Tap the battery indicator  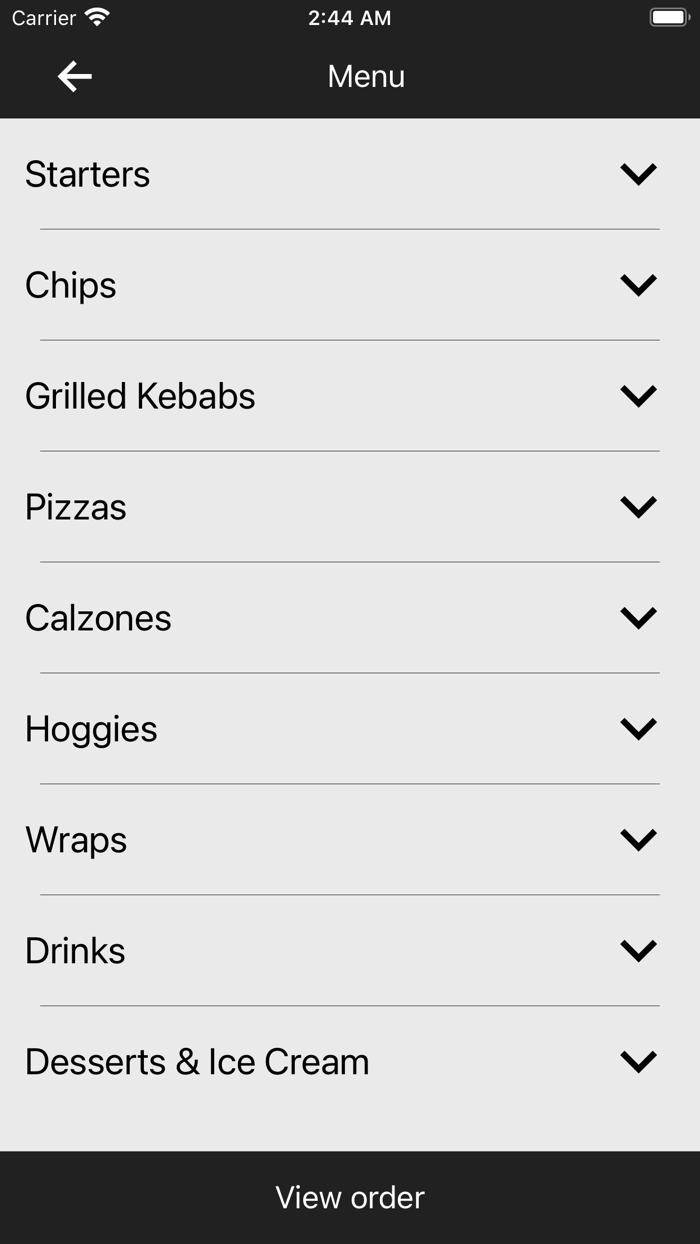point(668,15)
